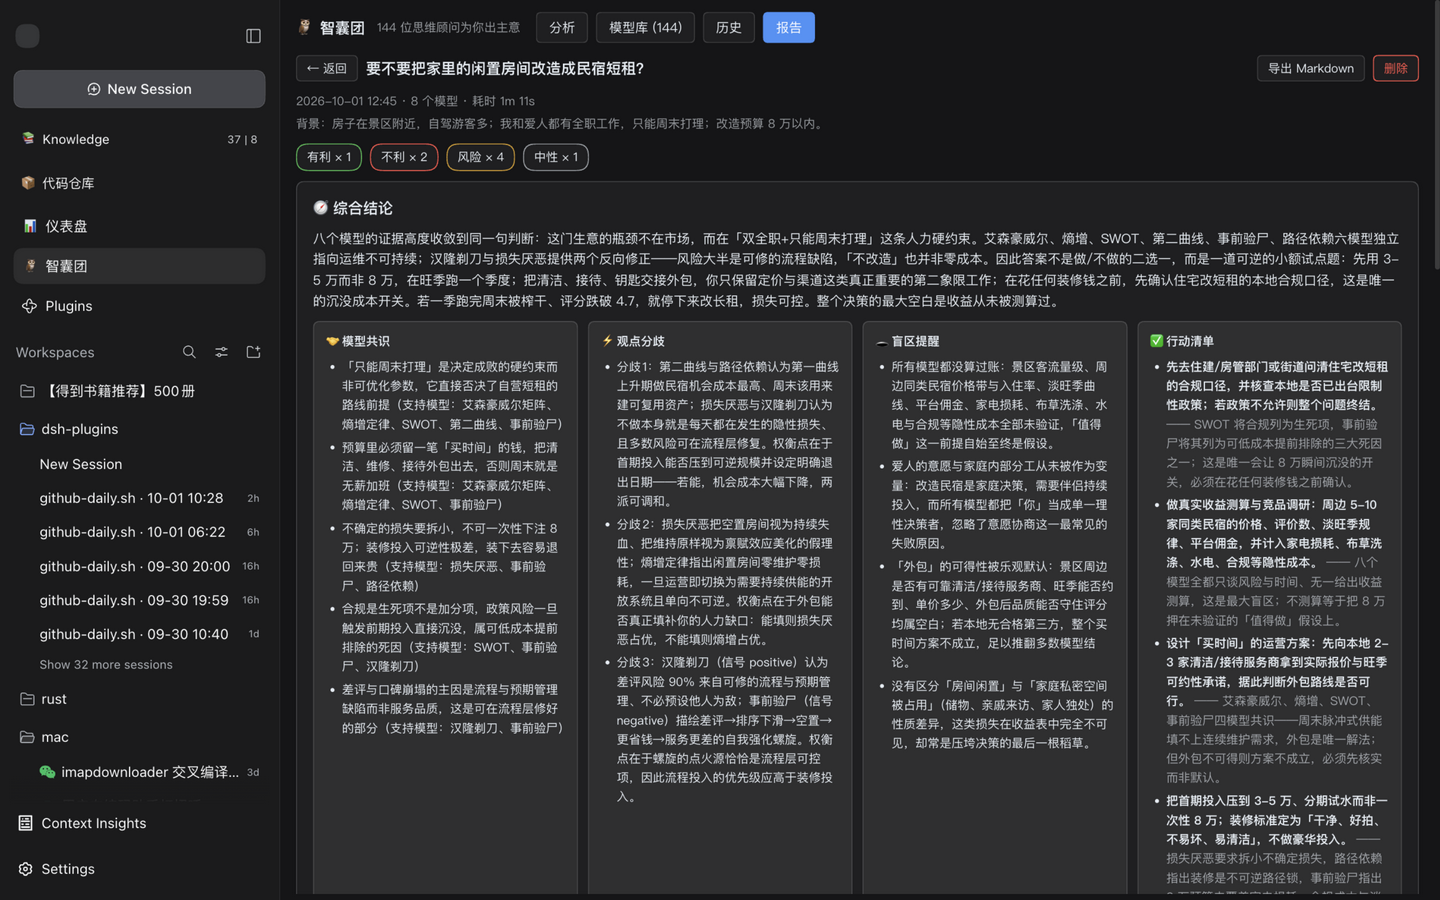Screen dimensions: 1440x900
Task: Click the Knowledge sidebar icon
Action: point(28,139)
